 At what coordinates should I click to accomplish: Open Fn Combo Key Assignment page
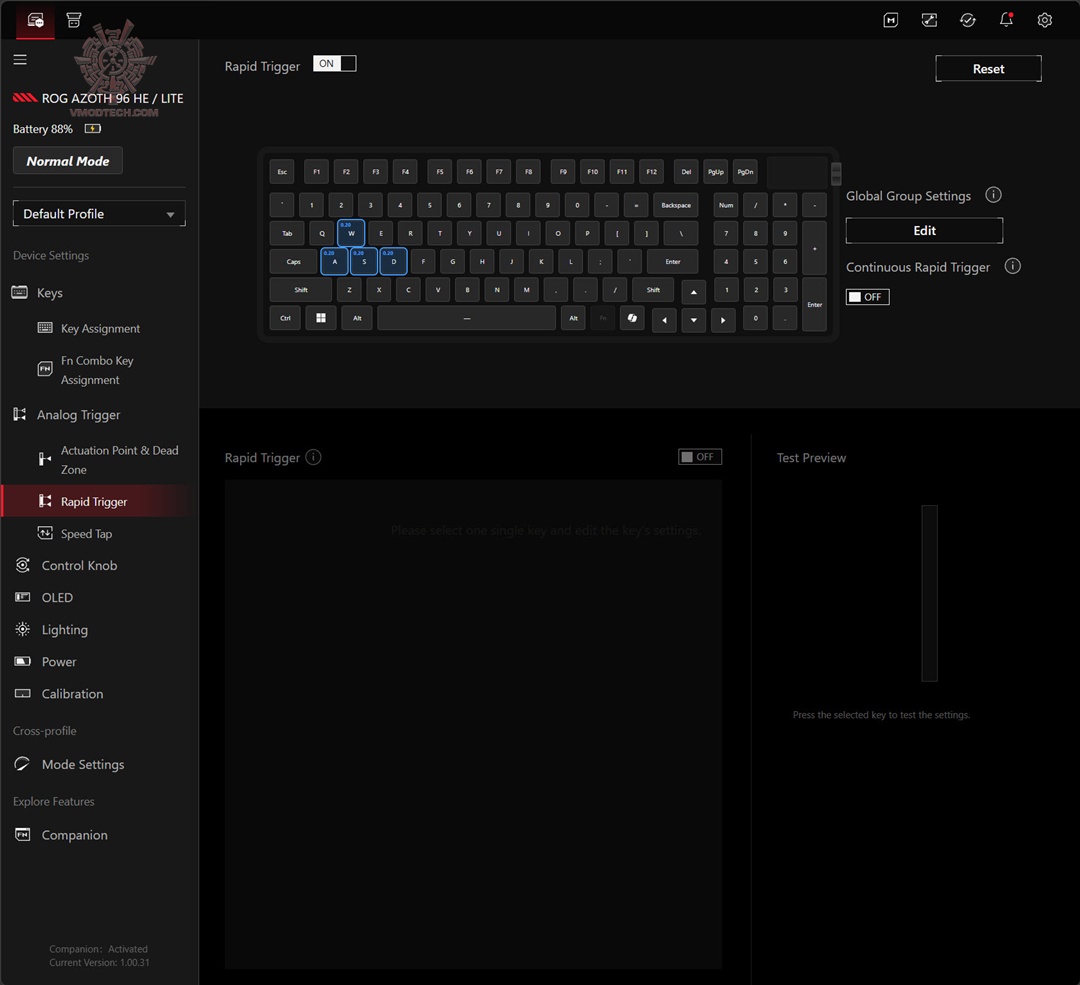[97, 370]
